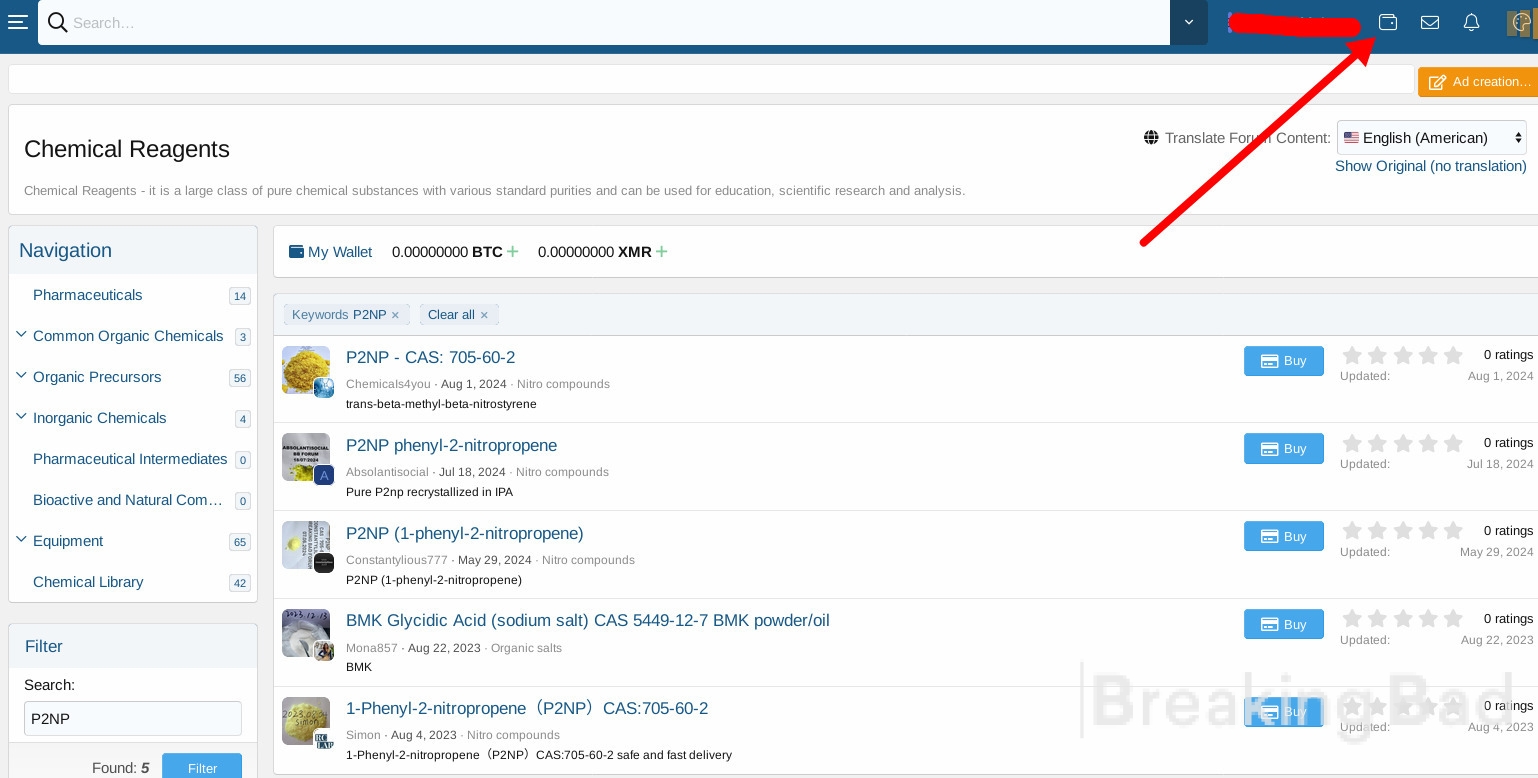Click the magnifier search icon
The width and height of the screenshot is (1538, 778).
coord(57,22)
